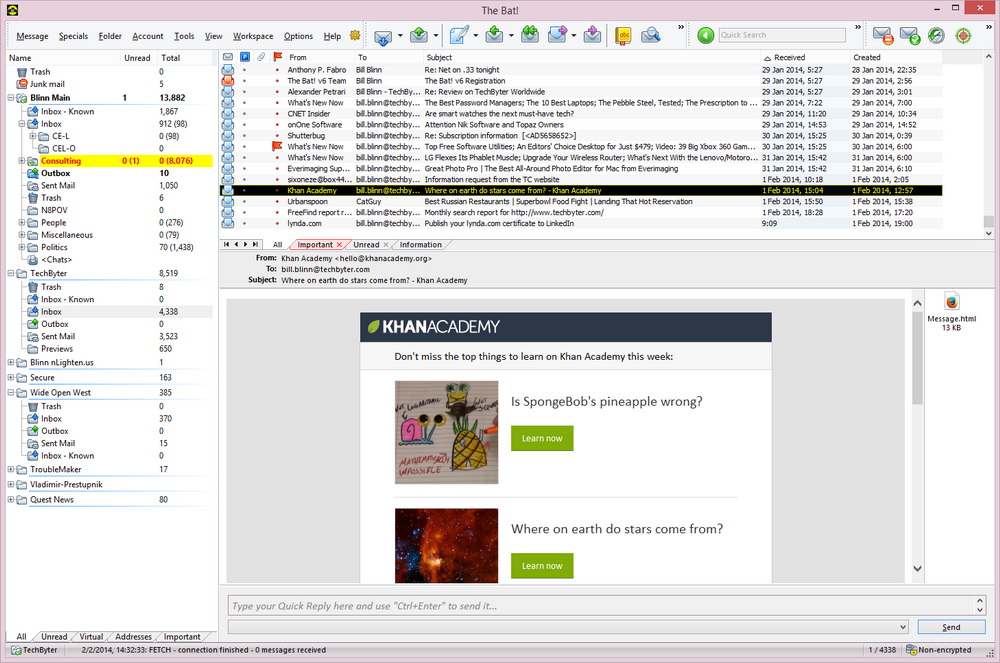
Task: Switch to the Unread message tab
Action: pos(366,245)
